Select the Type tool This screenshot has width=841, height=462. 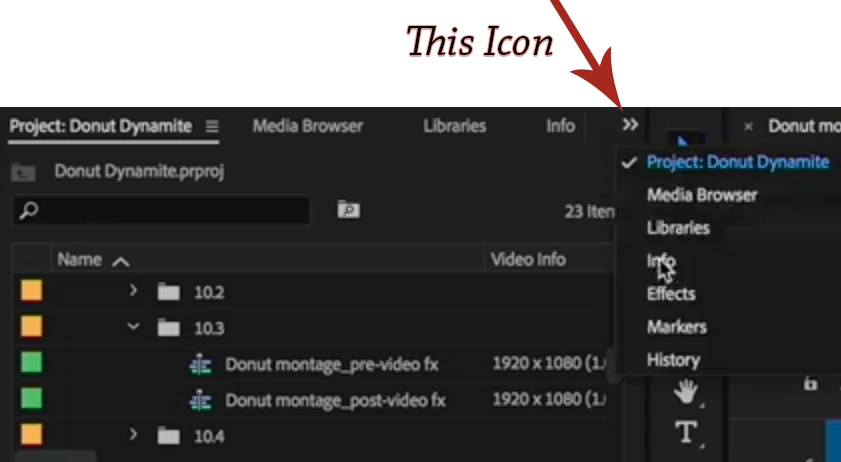point(686,432)
